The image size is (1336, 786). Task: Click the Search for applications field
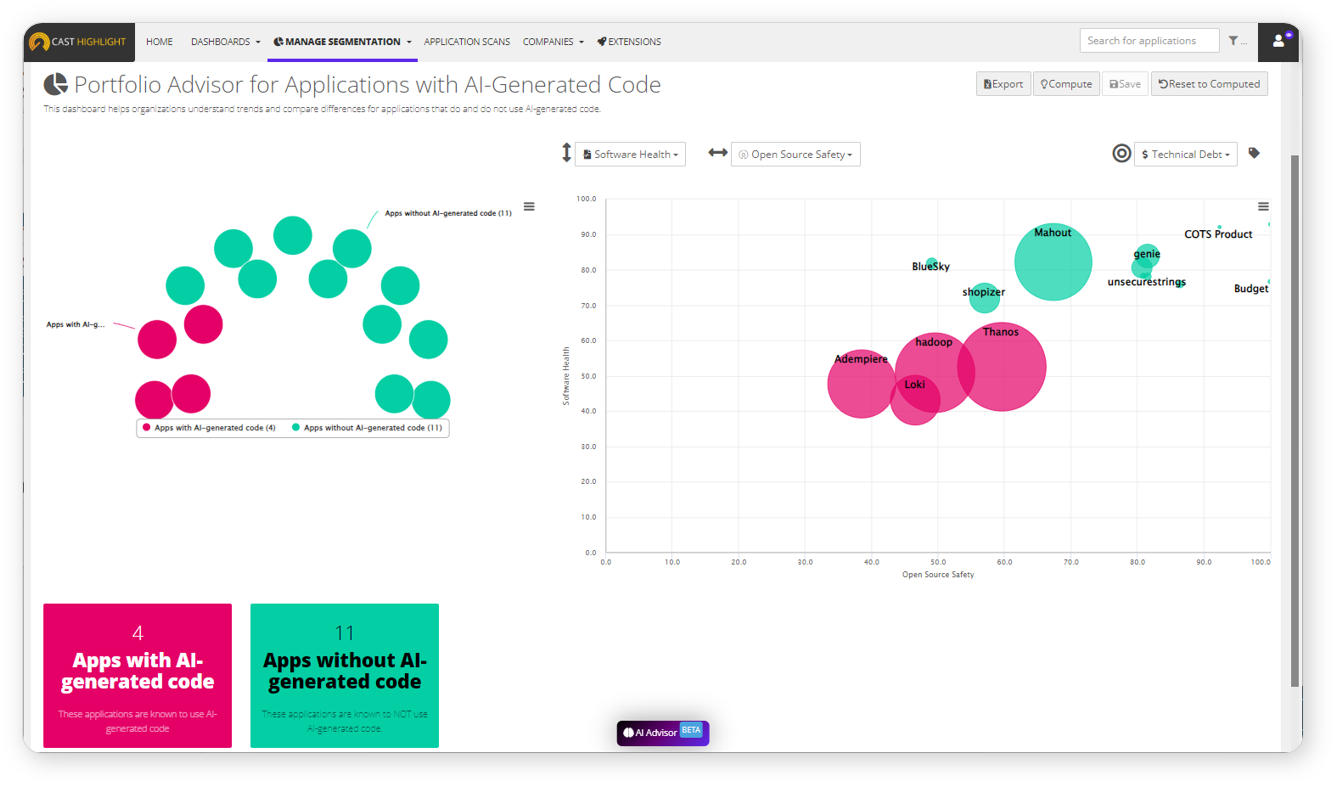(x=1149, y=41)
